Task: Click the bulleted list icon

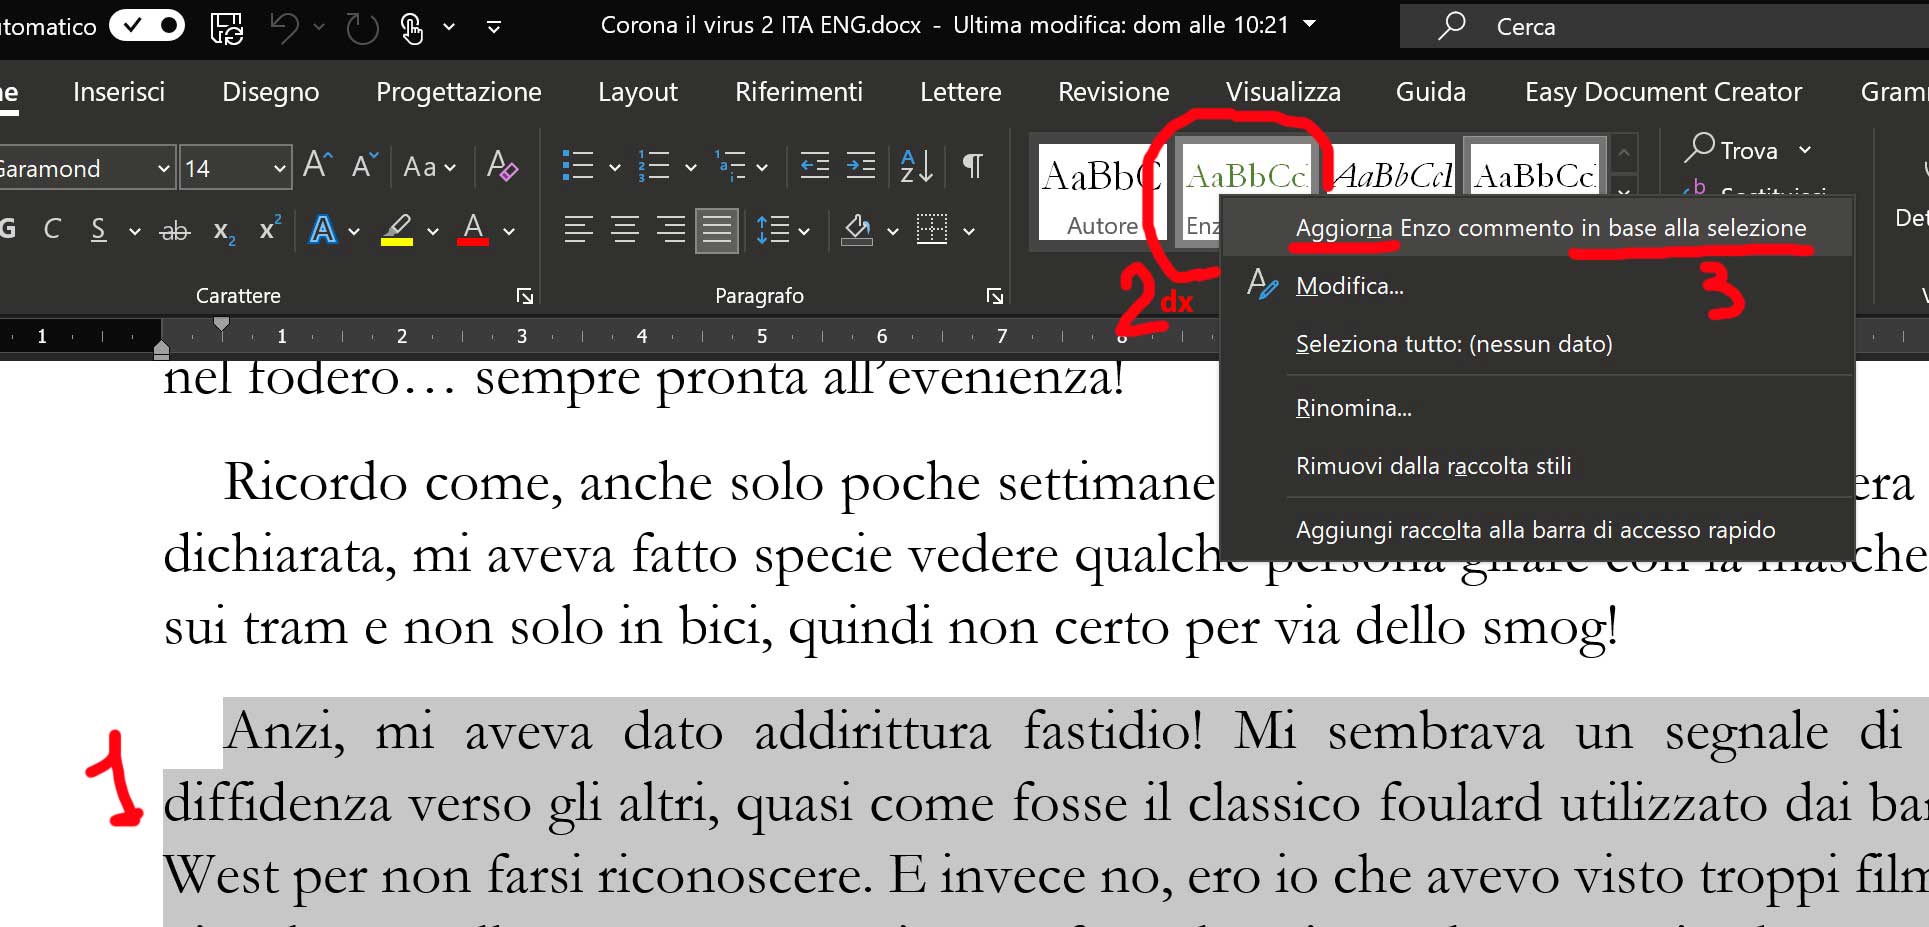Action: point(578,166)
